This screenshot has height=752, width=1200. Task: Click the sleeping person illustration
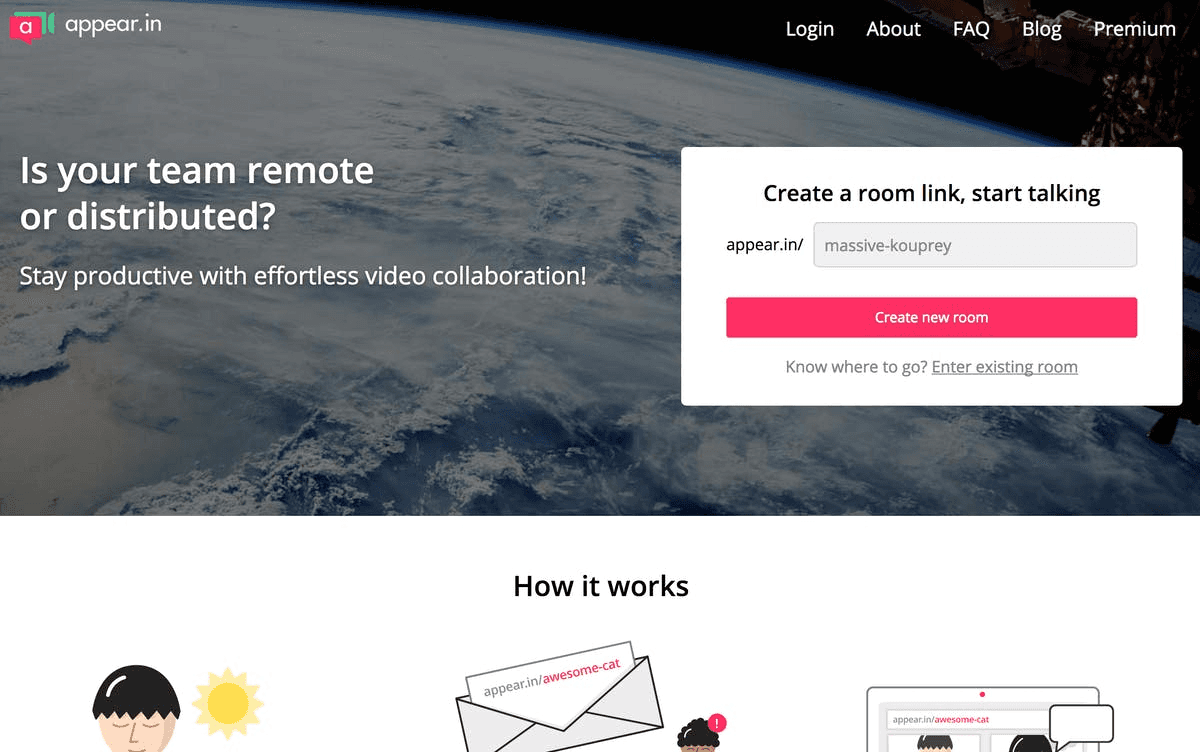pos(136,710)
